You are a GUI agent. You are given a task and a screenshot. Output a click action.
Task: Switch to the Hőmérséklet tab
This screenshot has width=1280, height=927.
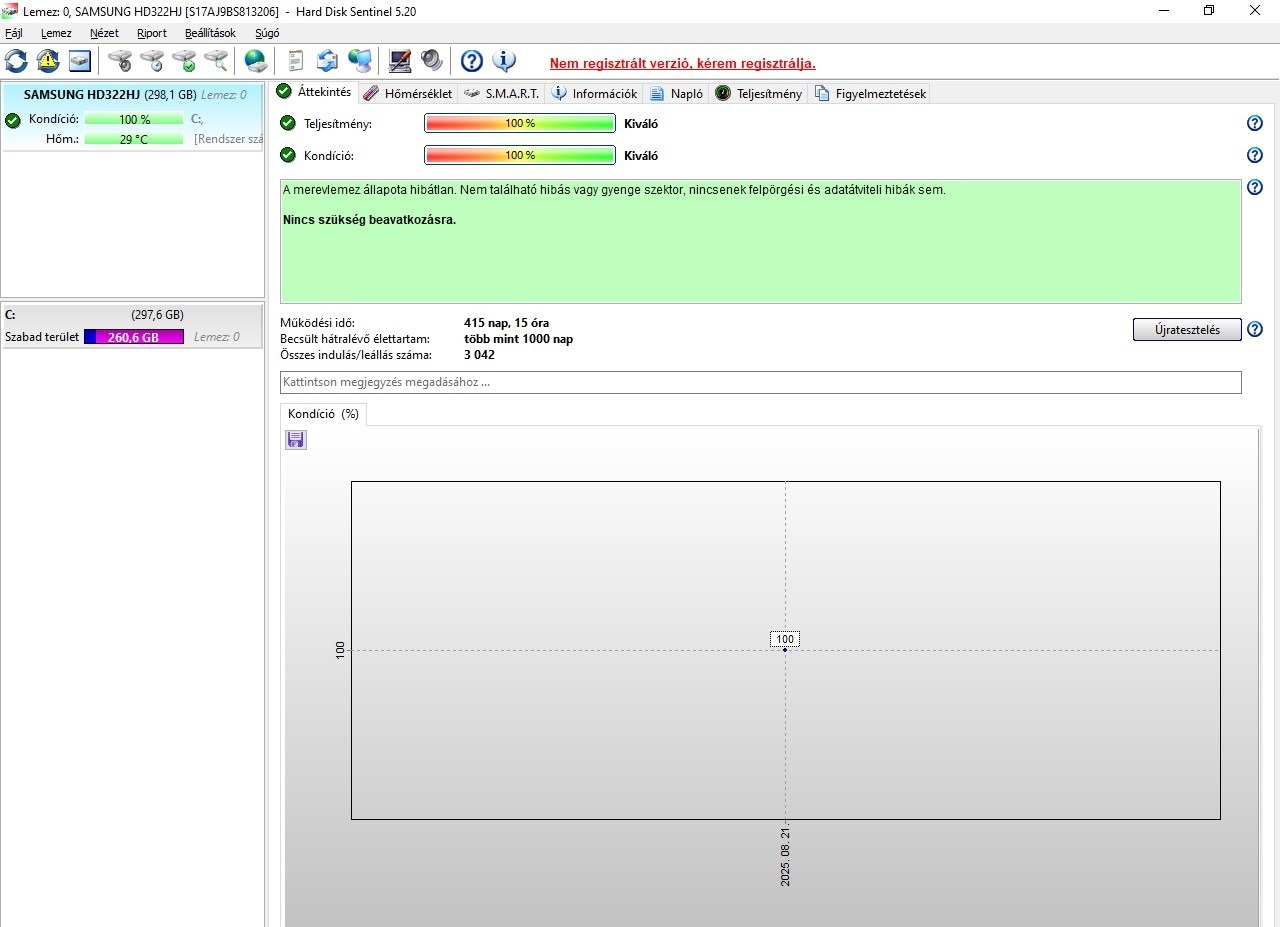pyautogui.click(x=408, y=93)
